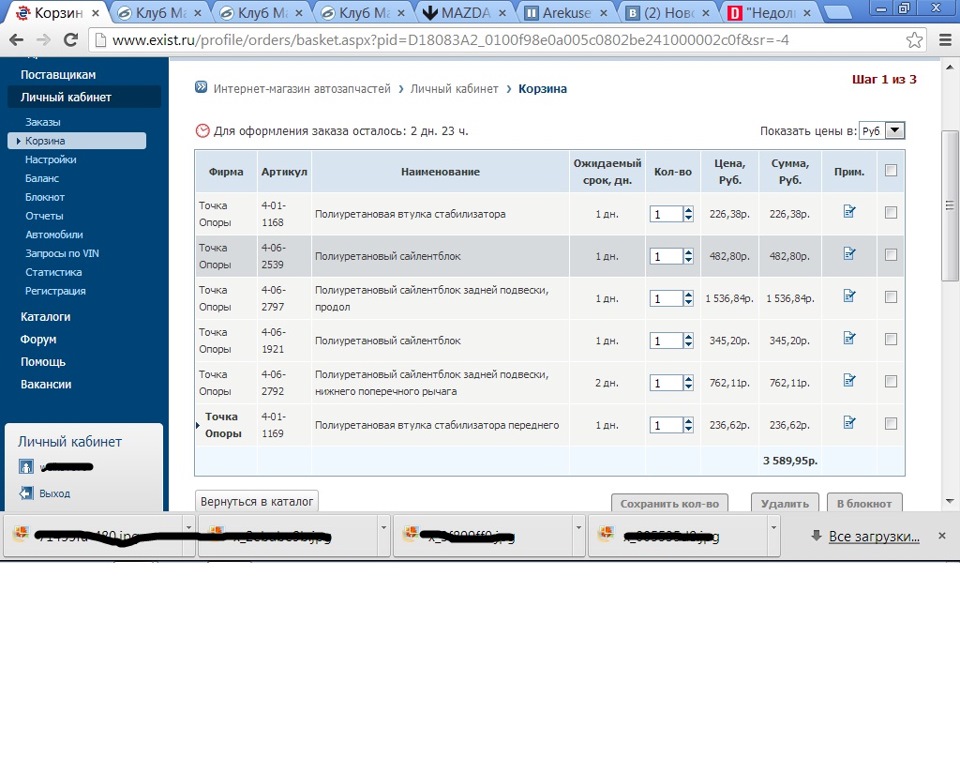This screenshot has height=758, width=960.
Task: Click the Сохранить кол-во button
Action: click(669, 503)
